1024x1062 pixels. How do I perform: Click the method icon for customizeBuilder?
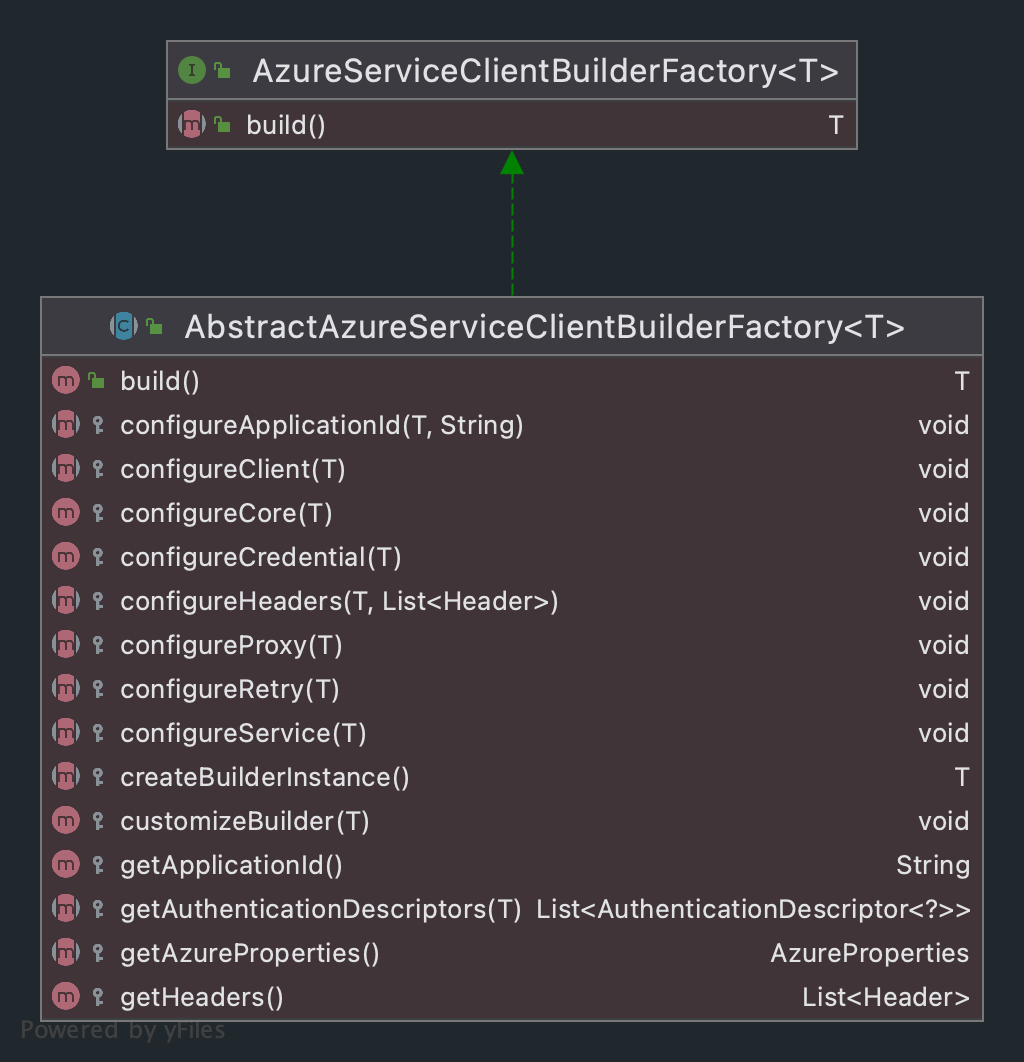[66, 821]
